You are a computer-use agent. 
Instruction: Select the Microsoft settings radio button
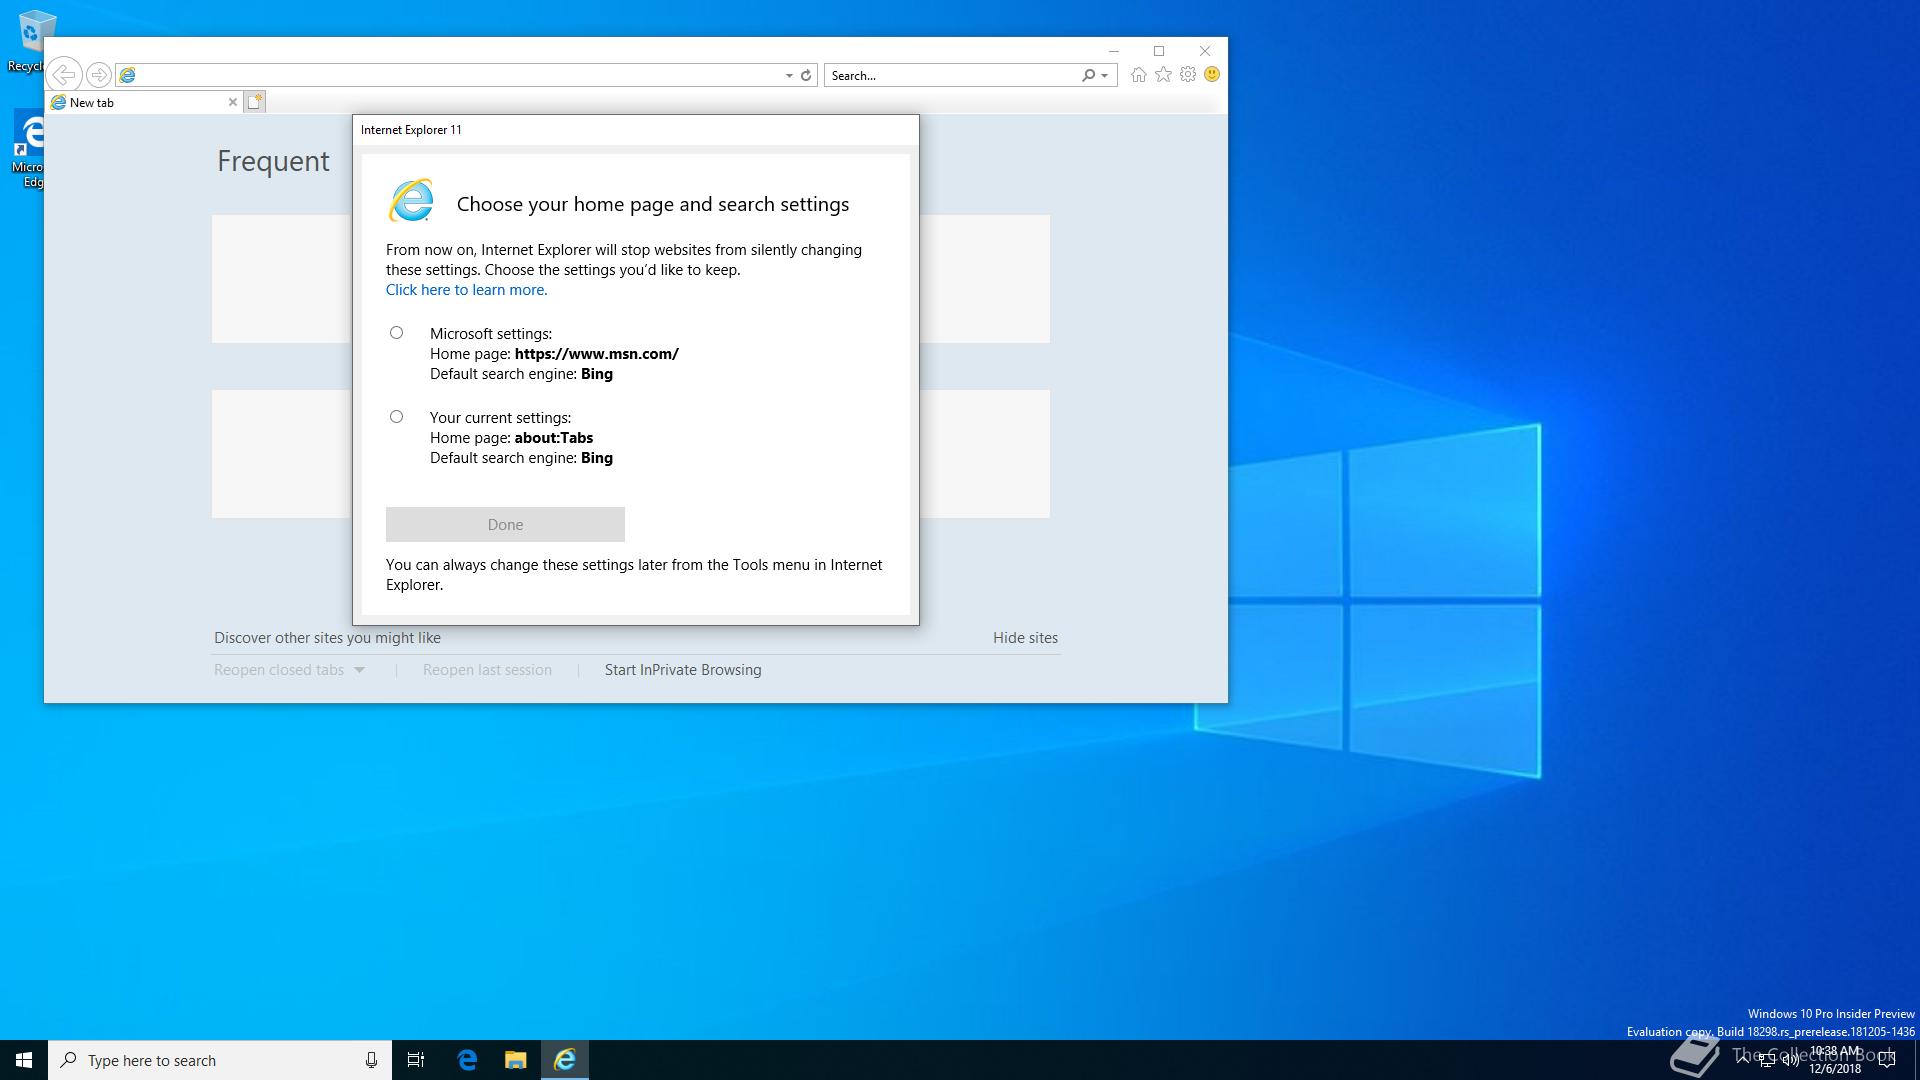coord(397,333)
